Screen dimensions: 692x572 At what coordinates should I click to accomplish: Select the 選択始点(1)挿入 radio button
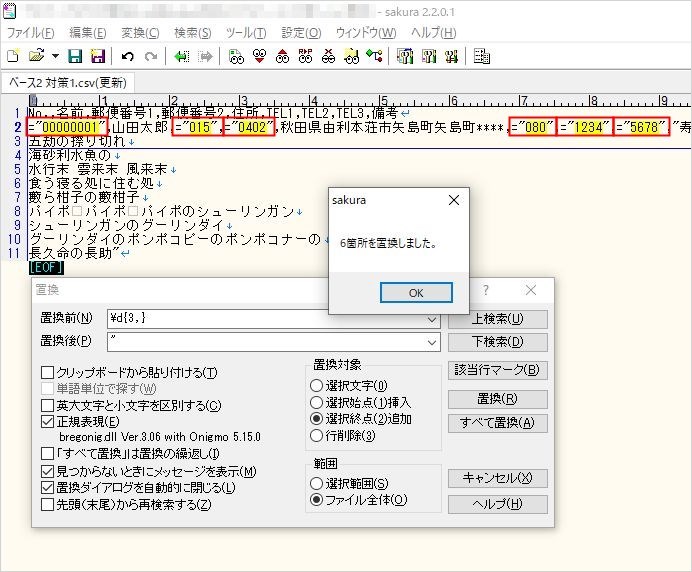316,403
